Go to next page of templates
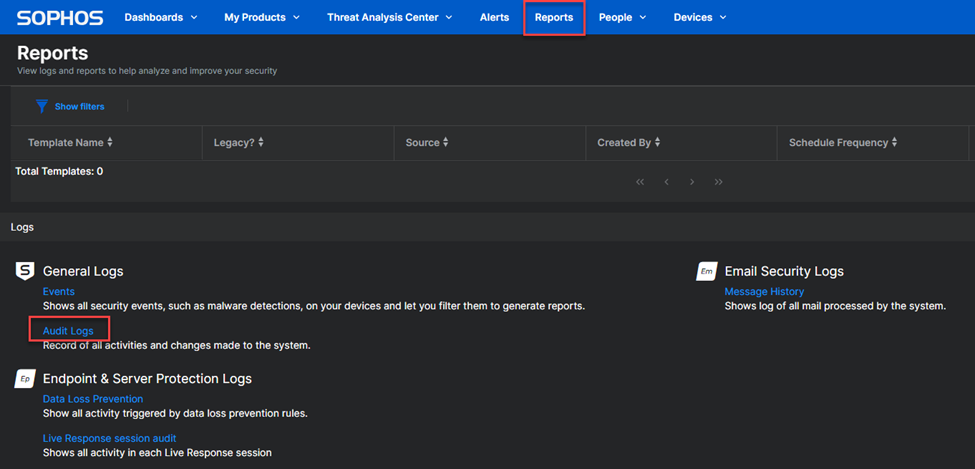 point(692,182)
